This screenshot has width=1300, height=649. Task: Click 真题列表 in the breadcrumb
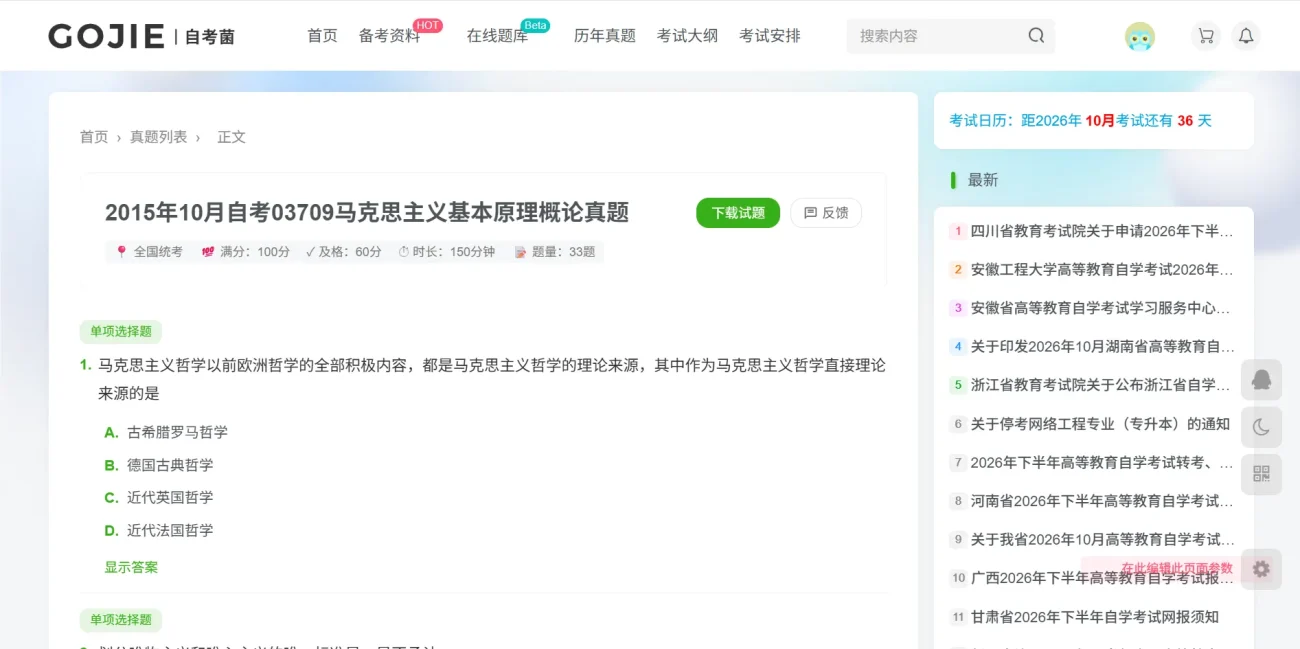[158, 137]
